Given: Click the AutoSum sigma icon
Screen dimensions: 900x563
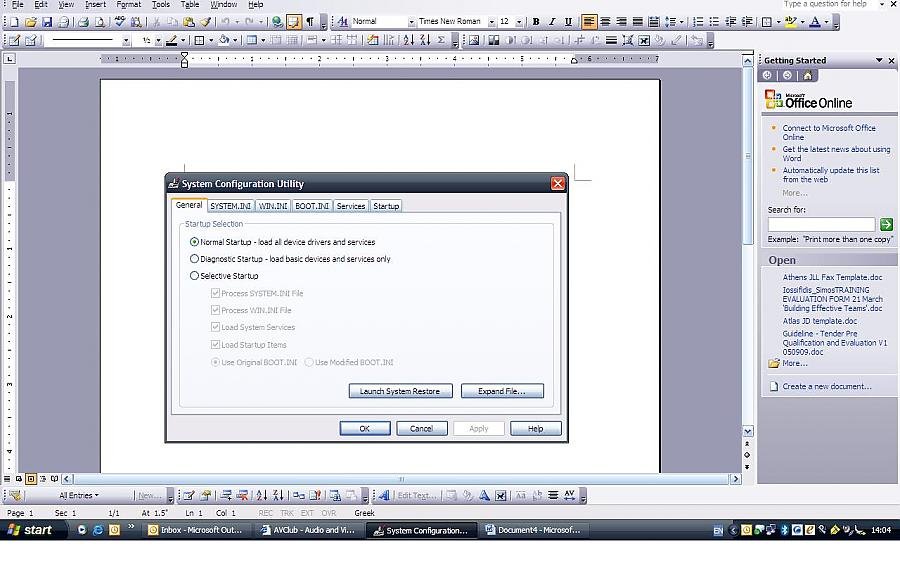Looking at the screenshot, I should [441, 40].
